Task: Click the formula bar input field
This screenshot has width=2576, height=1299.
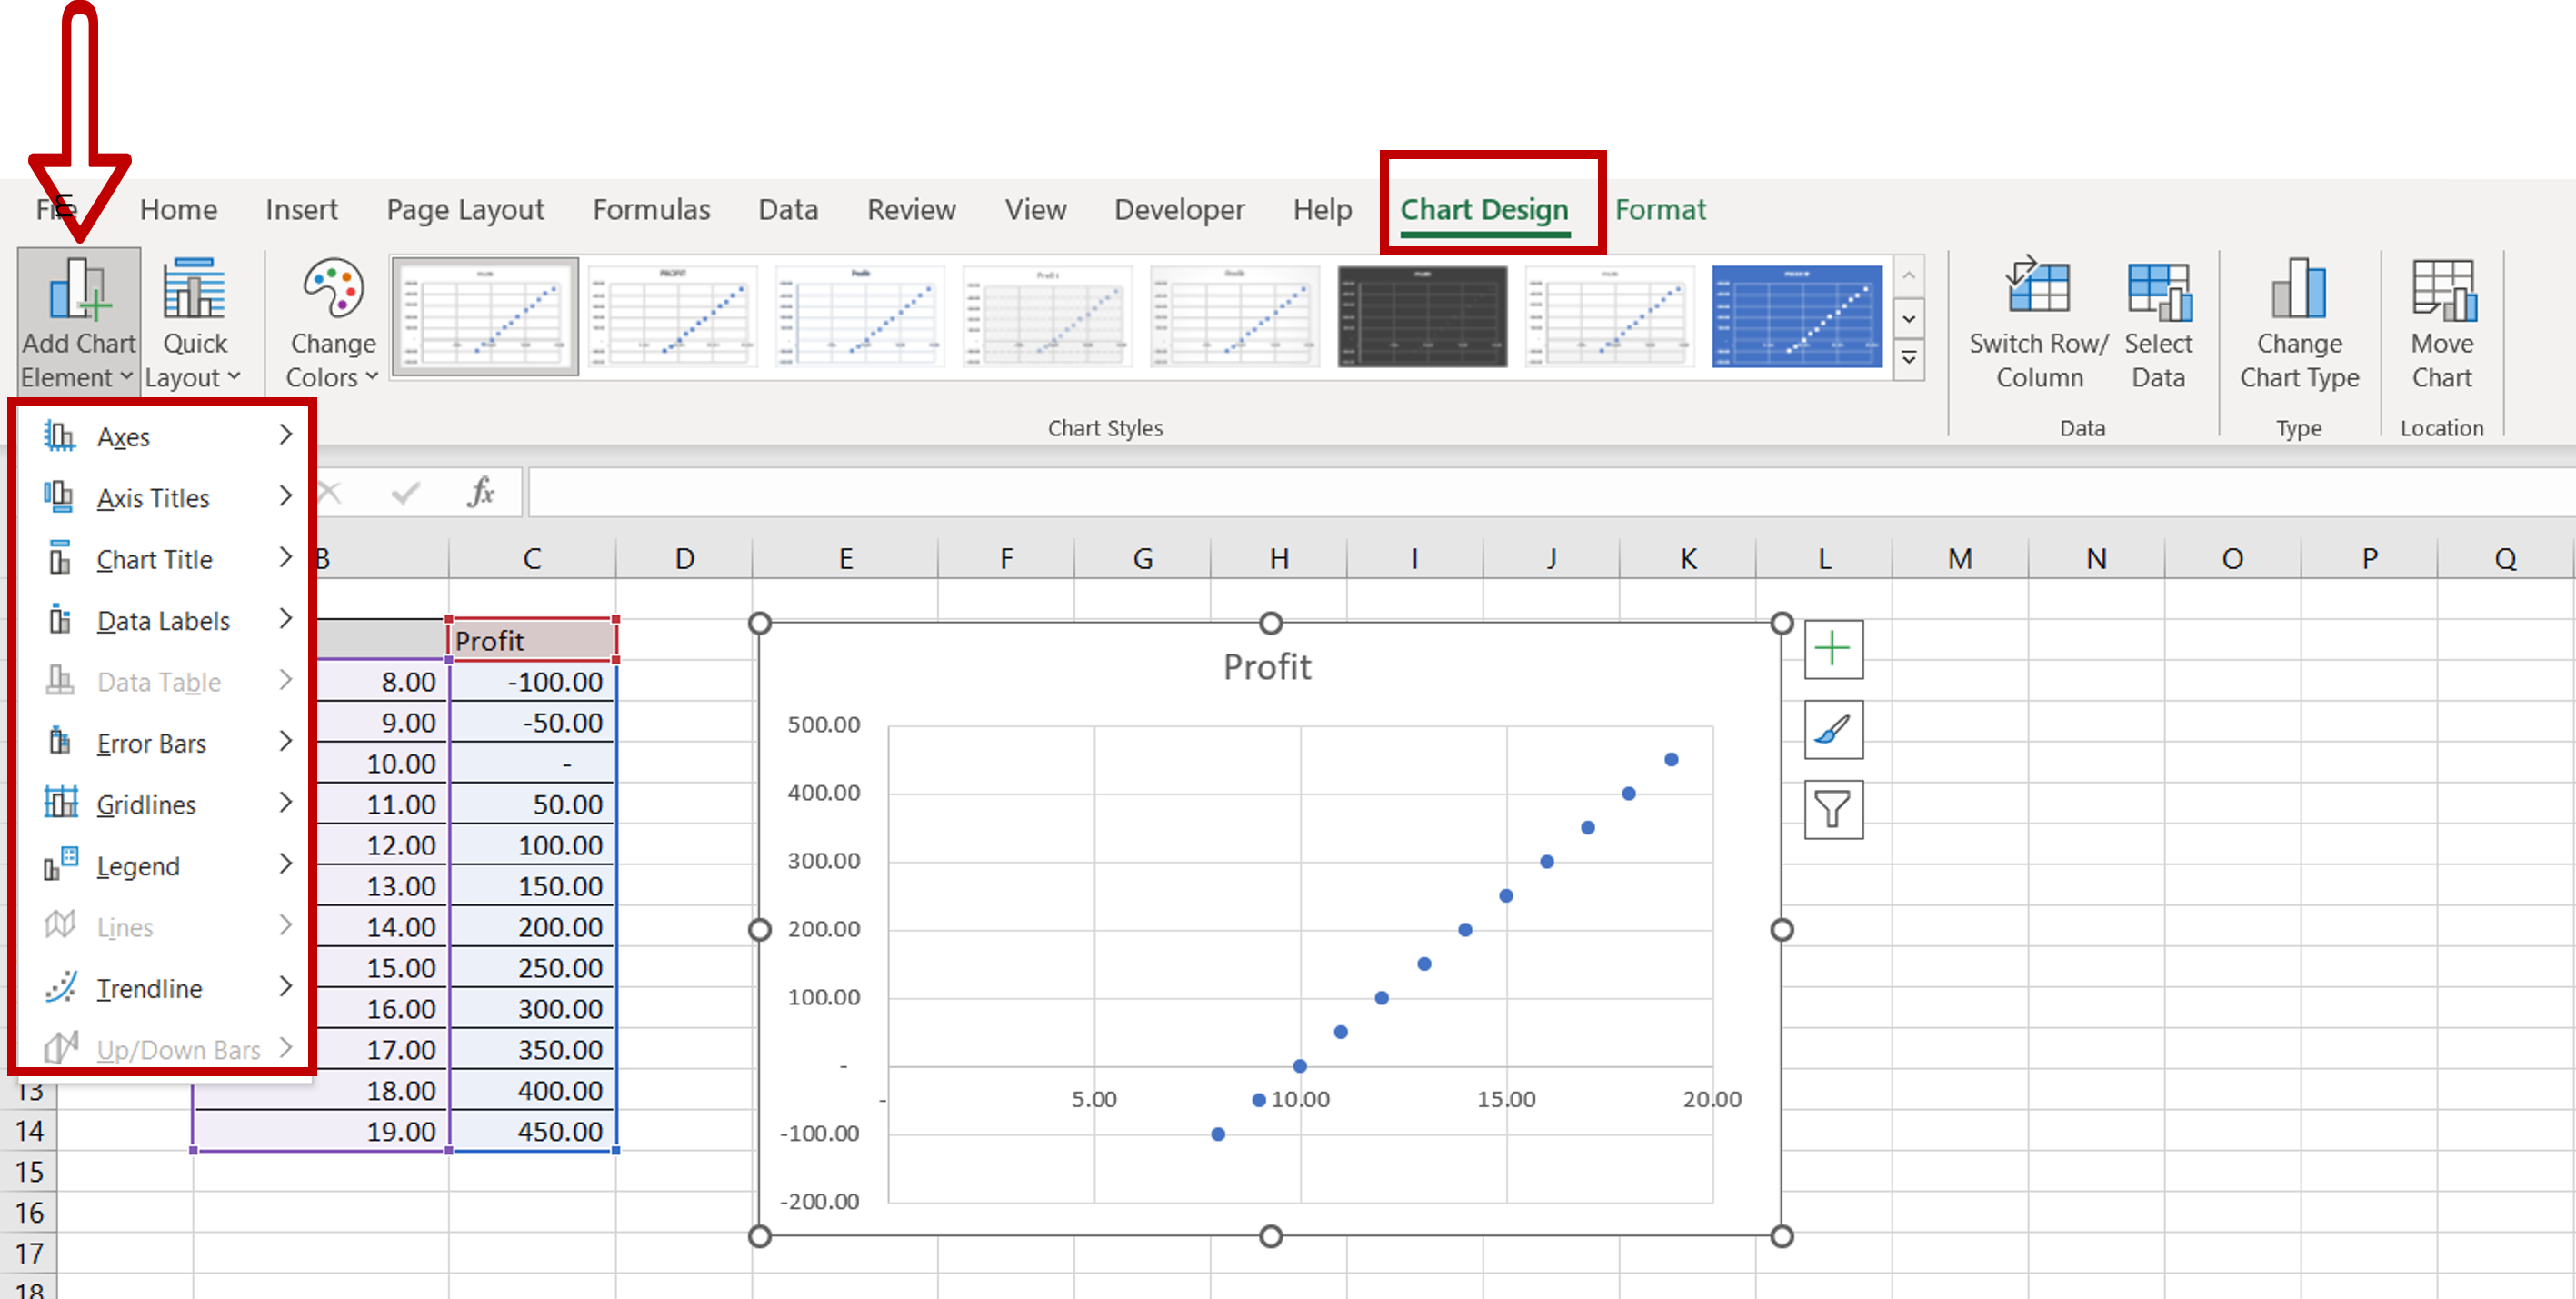Action: (1500, 492)
